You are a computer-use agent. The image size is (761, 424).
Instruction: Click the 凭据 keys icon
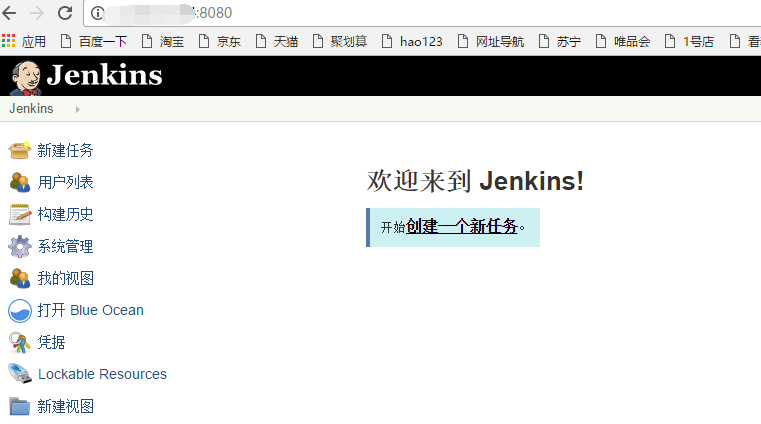[x=20, y=342]
